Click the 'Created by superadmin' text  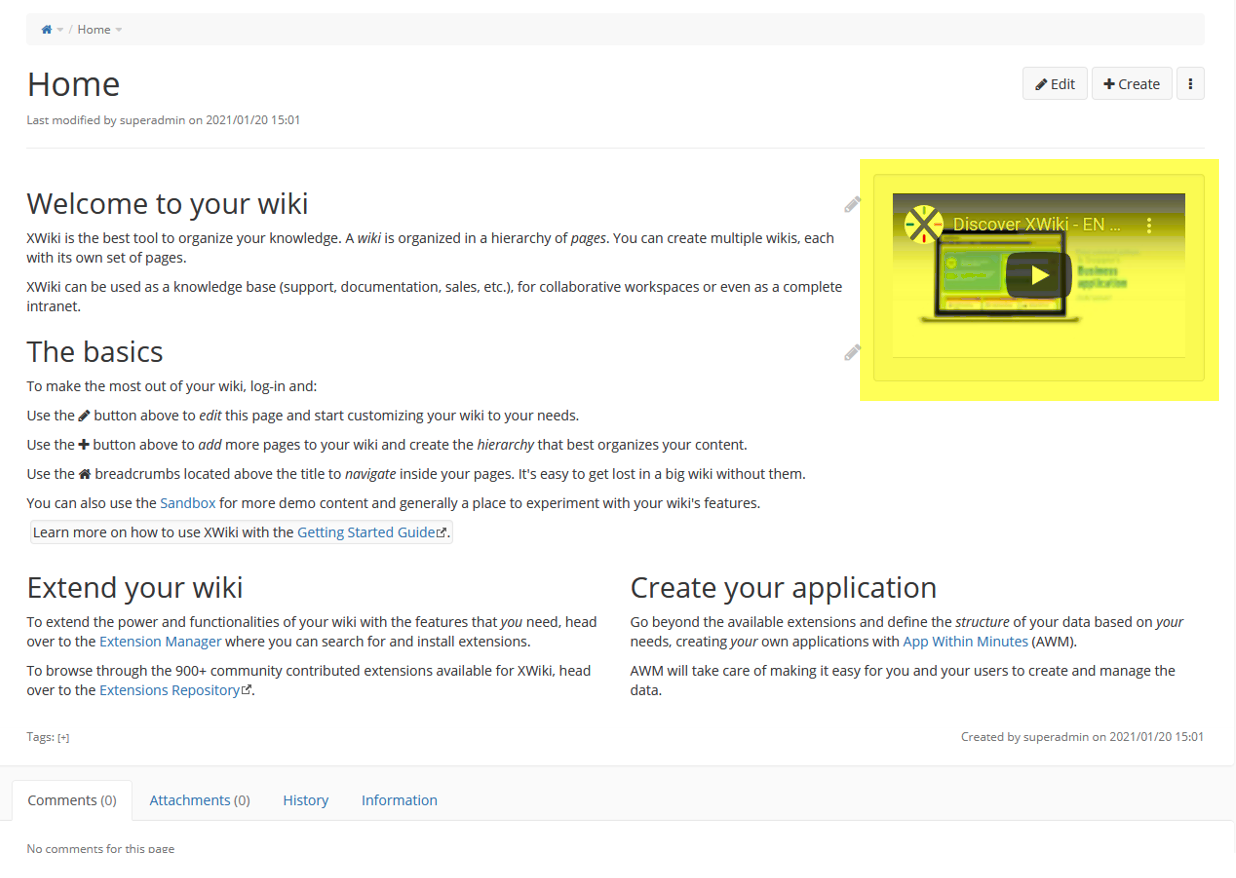[x=1082, y=737]
